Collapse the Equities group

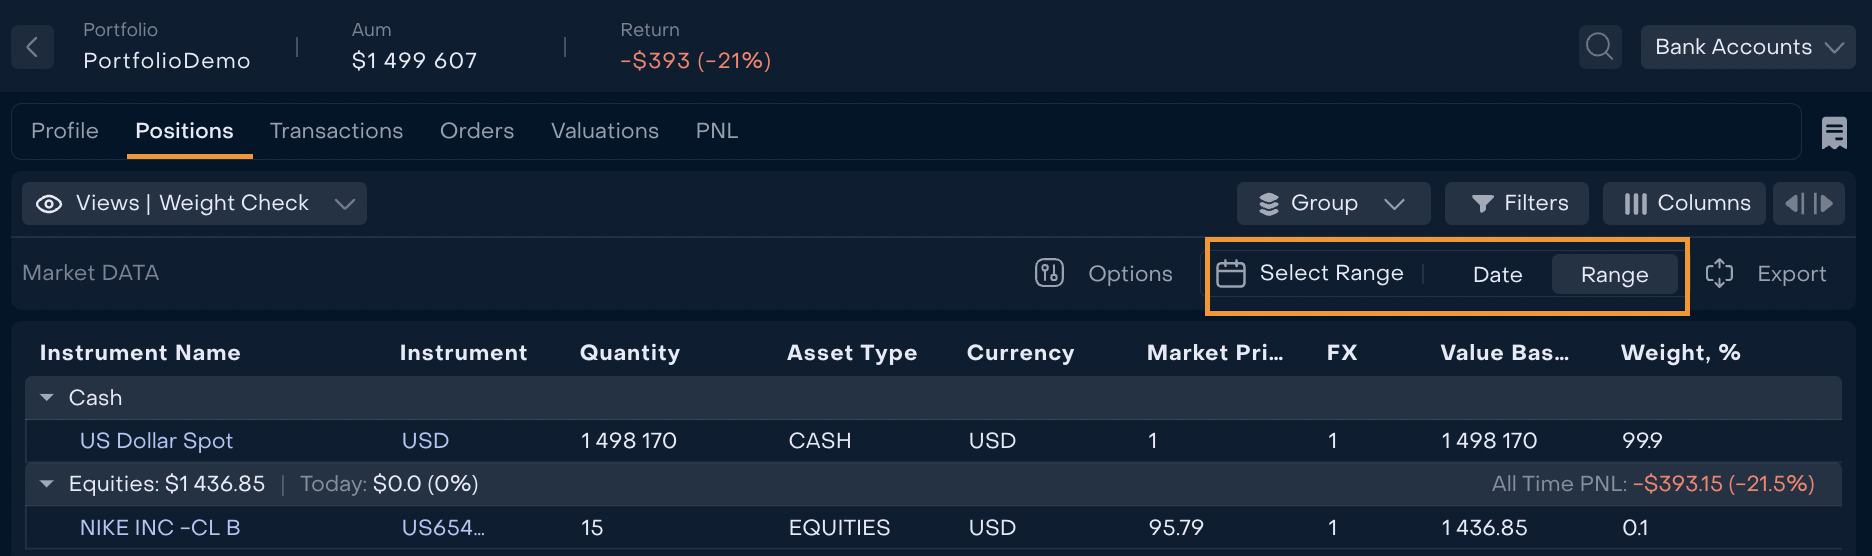point(47,484)
